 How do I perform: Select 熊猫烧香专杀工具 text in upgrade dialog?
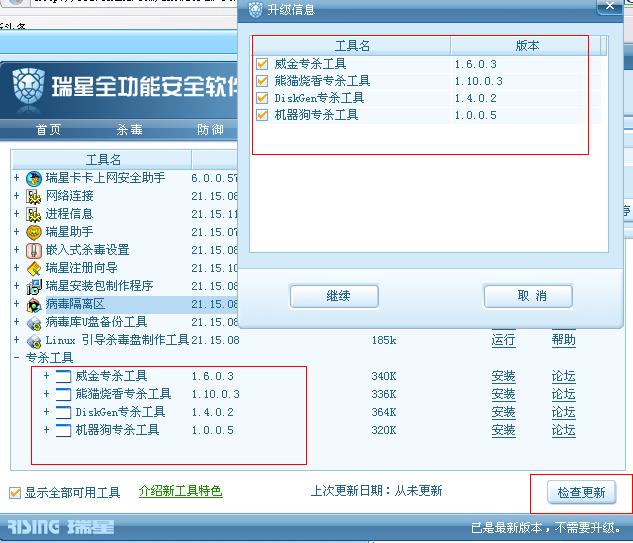pyautogui.click(x=322, y=81)
